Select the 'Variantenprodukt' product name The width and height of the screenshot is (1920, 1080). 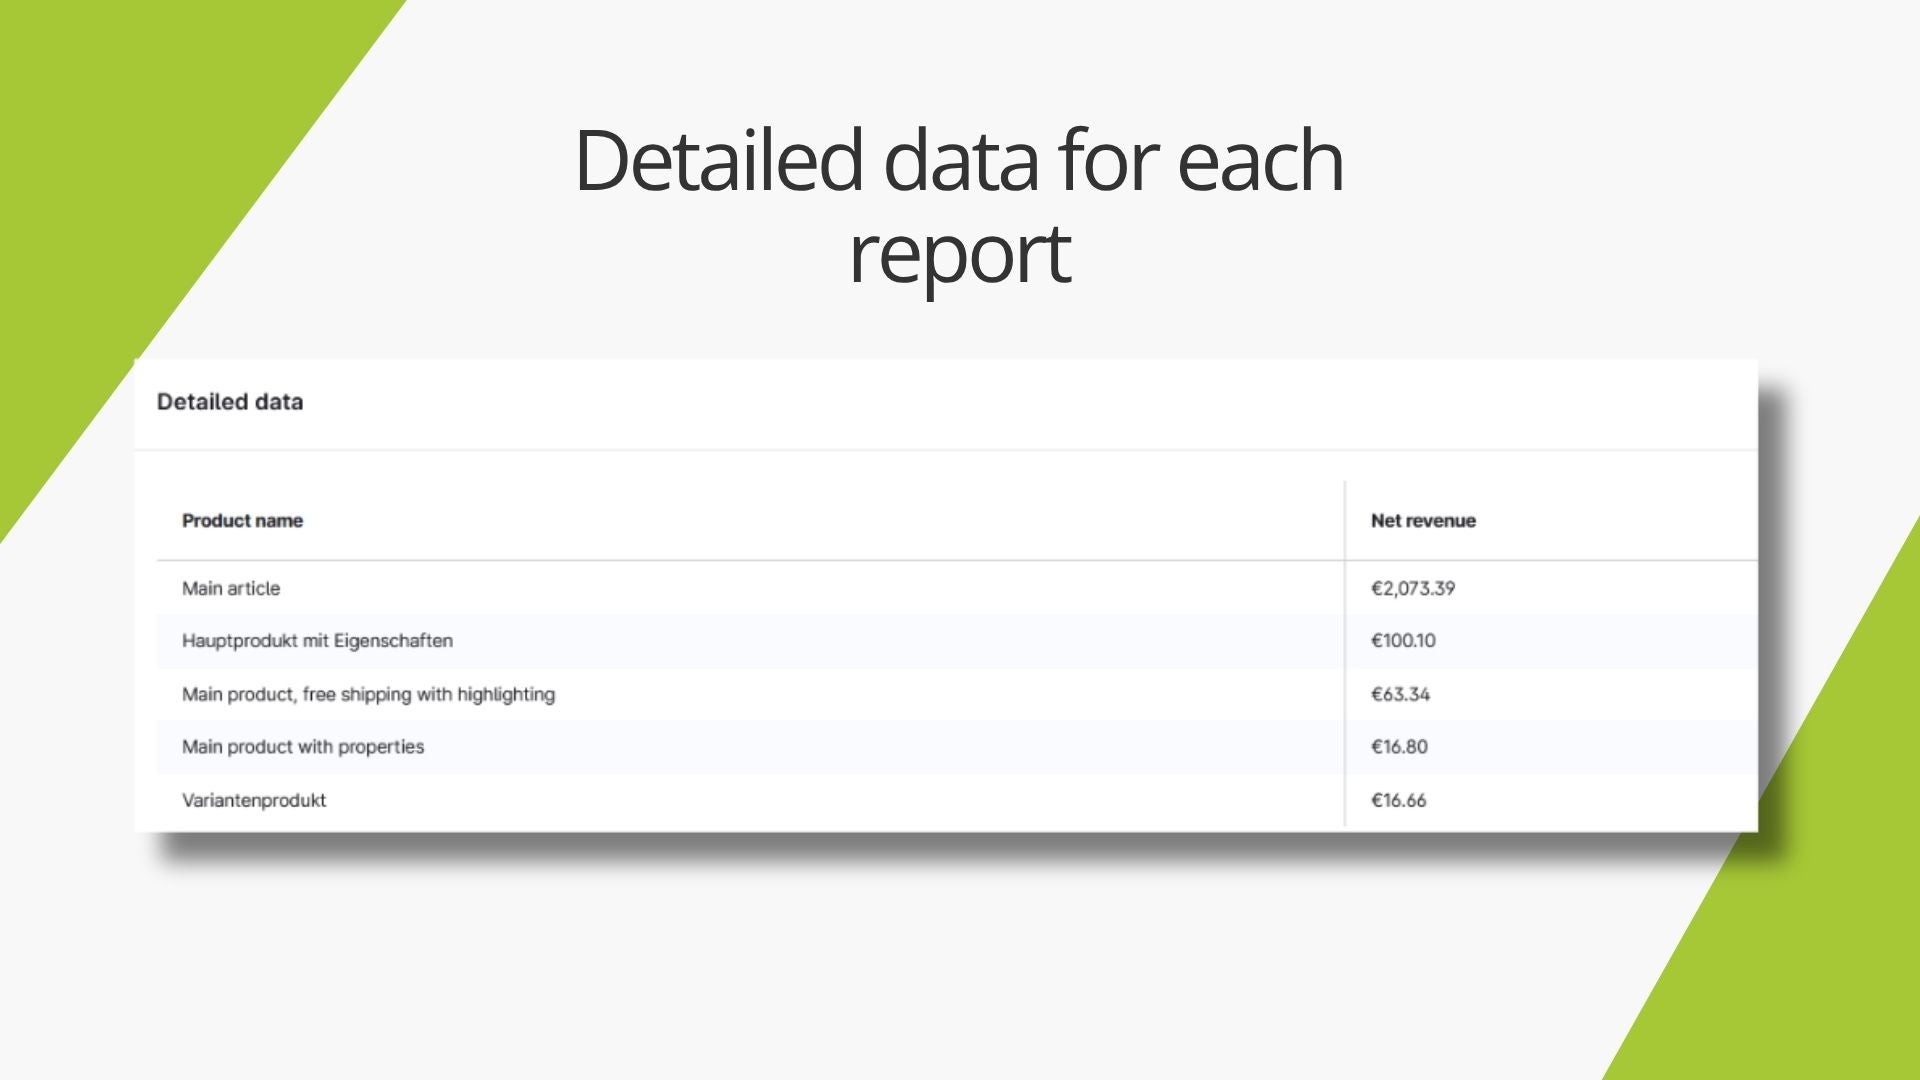(254, 800)
